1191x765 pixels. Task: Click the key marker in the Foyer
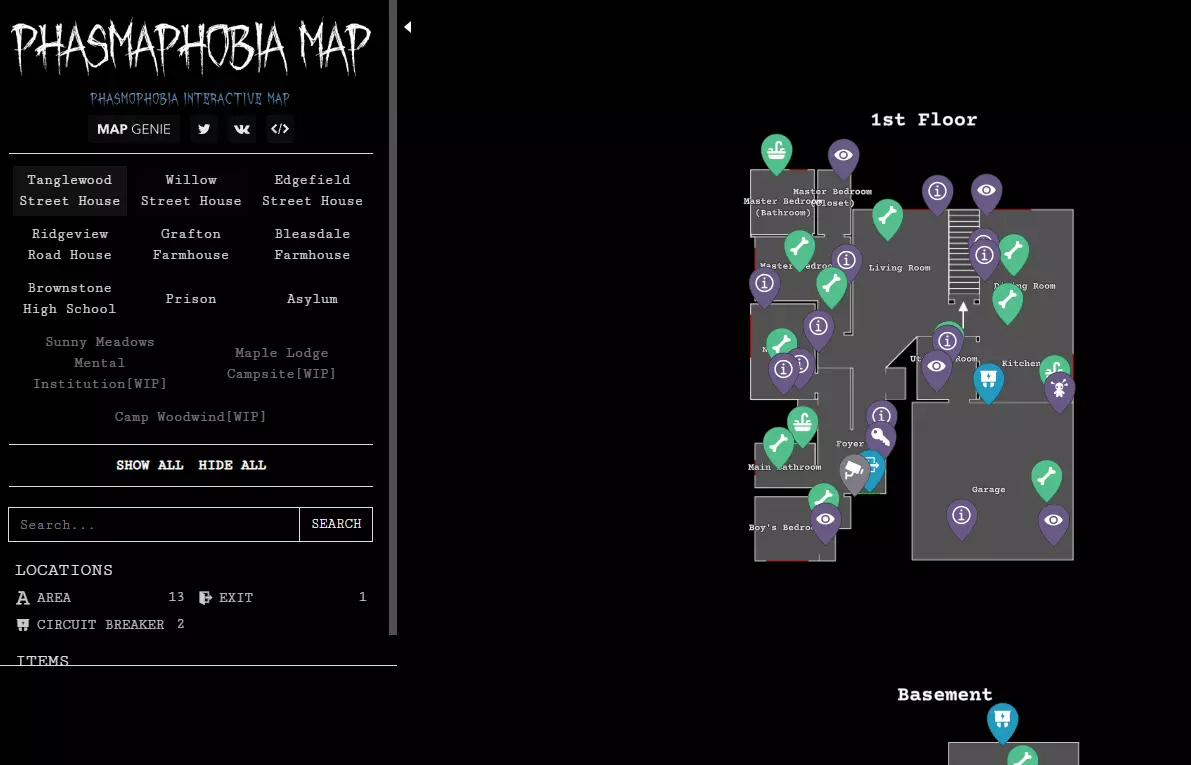880,439
